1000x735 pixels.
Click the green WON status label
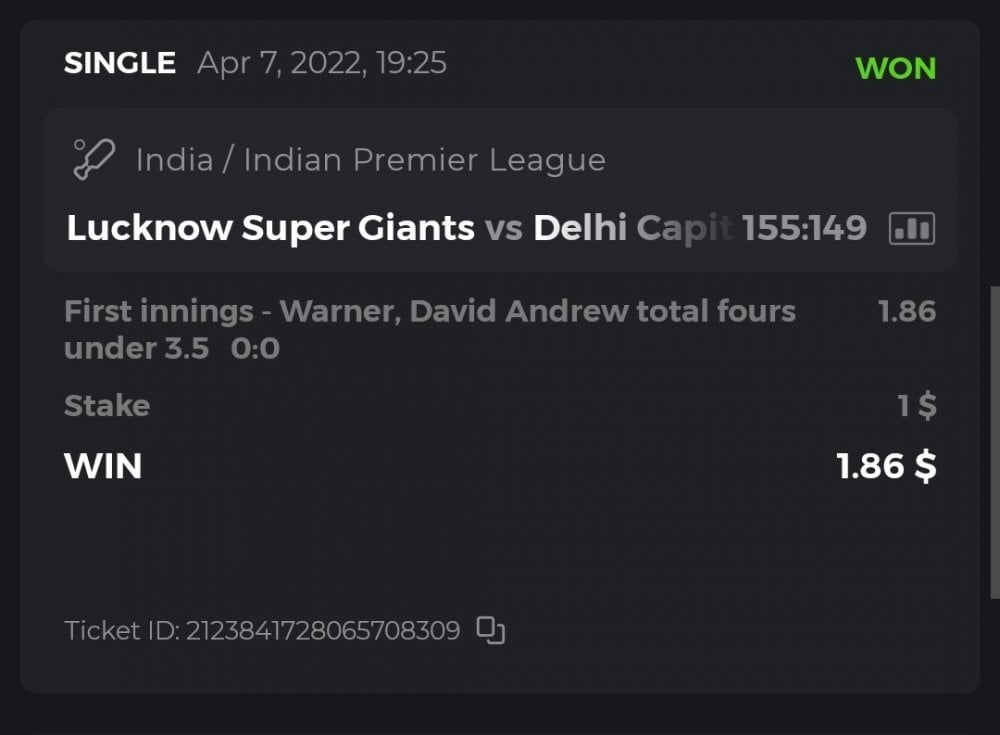point(895,68)
